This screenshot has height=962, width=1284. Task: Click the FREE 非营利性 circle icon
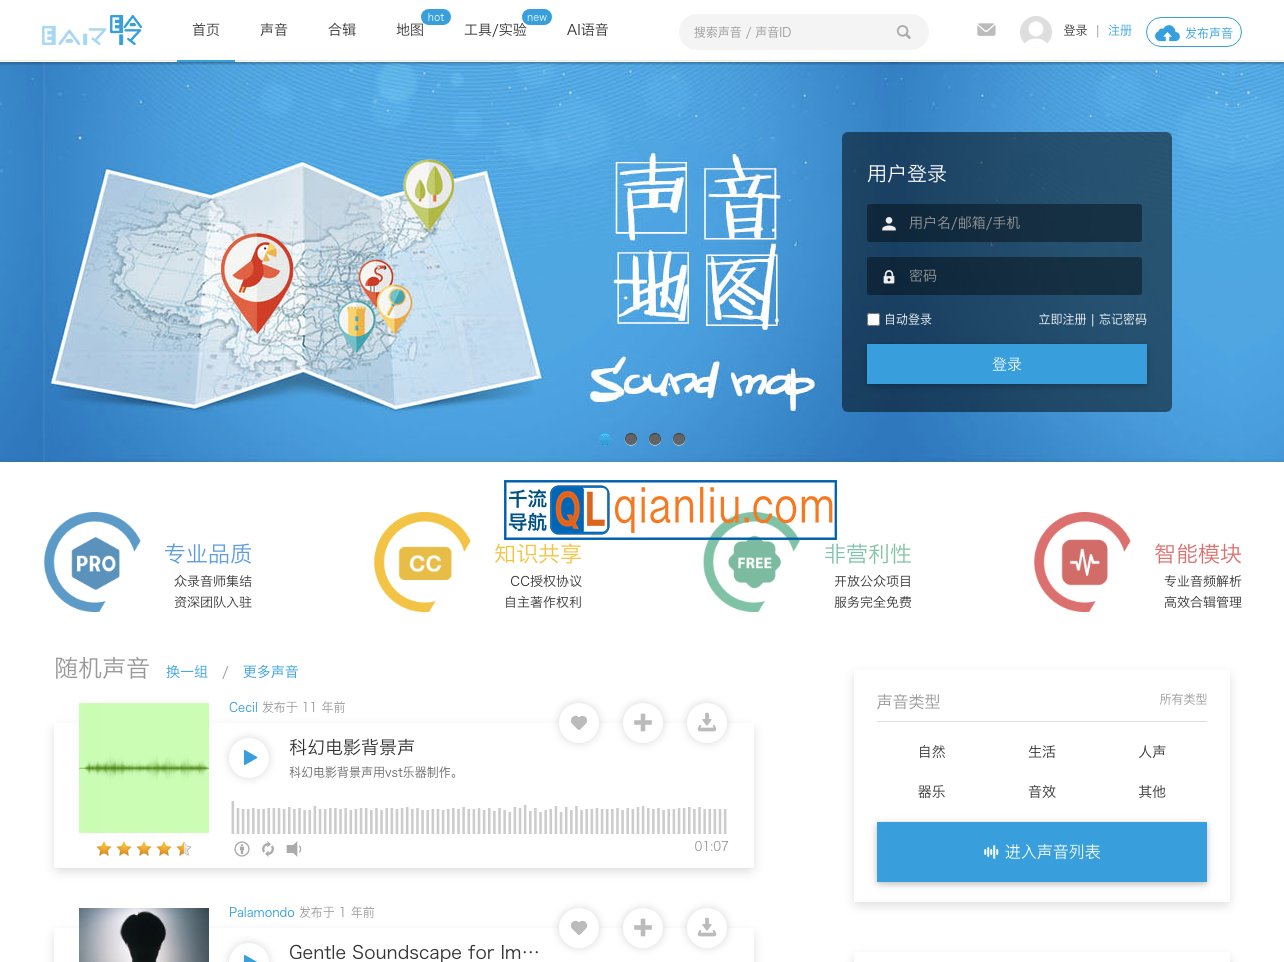(753, 562)
